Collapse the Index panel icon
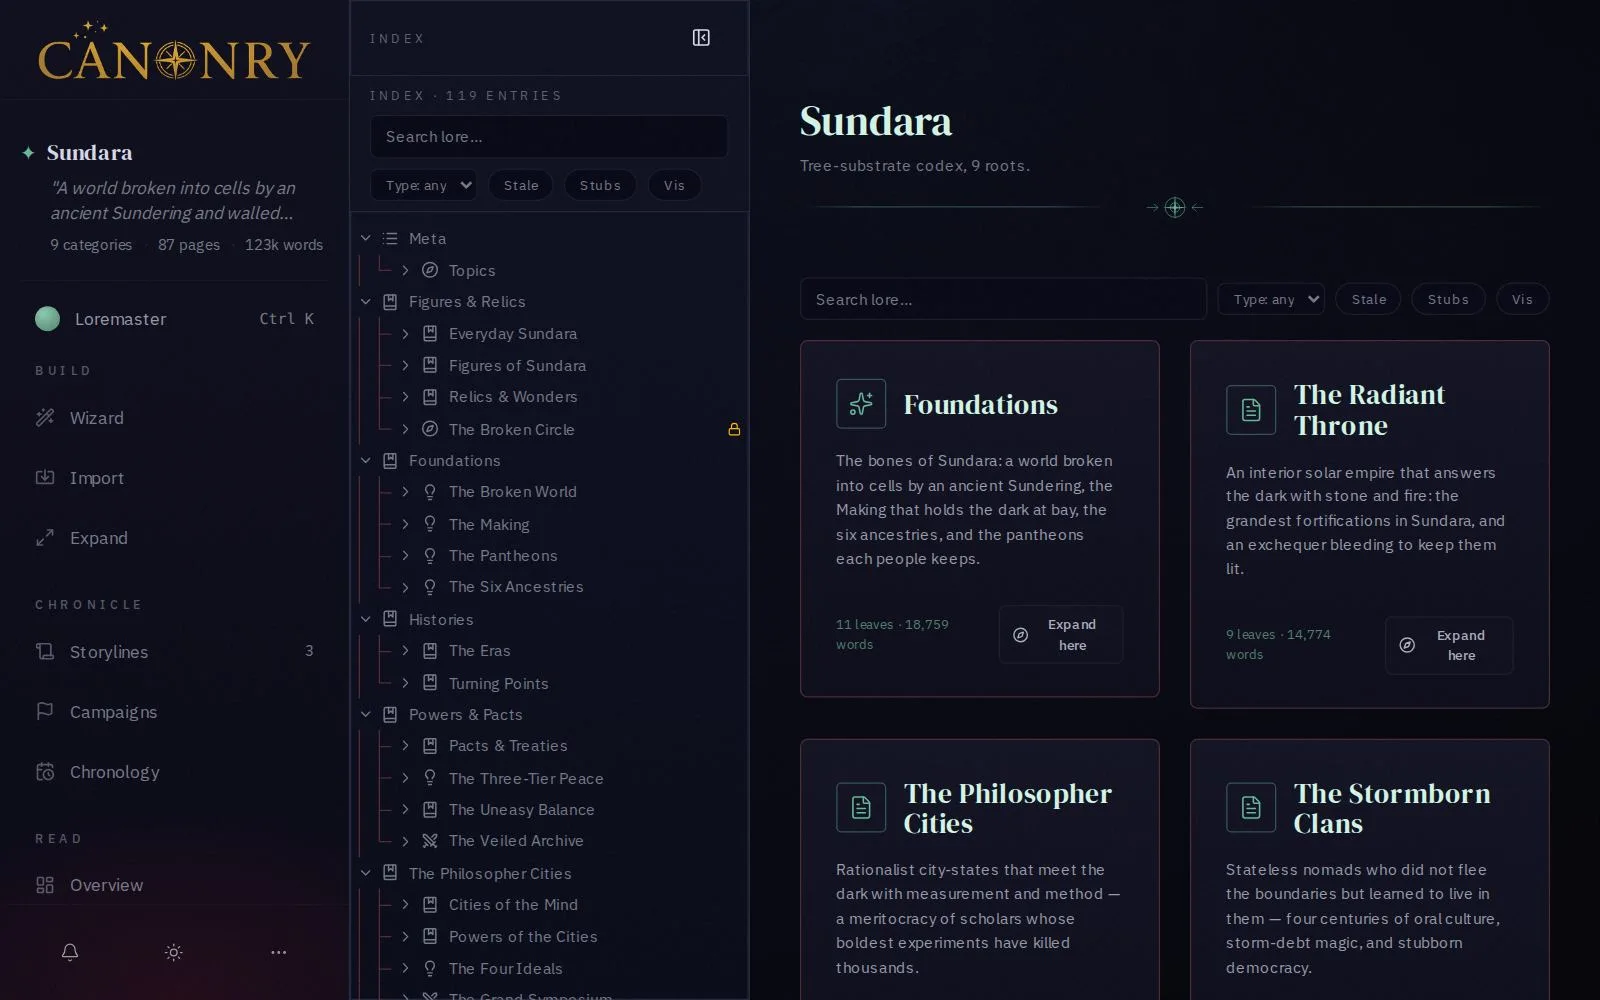The image size is (1600, 1000). 701,38
